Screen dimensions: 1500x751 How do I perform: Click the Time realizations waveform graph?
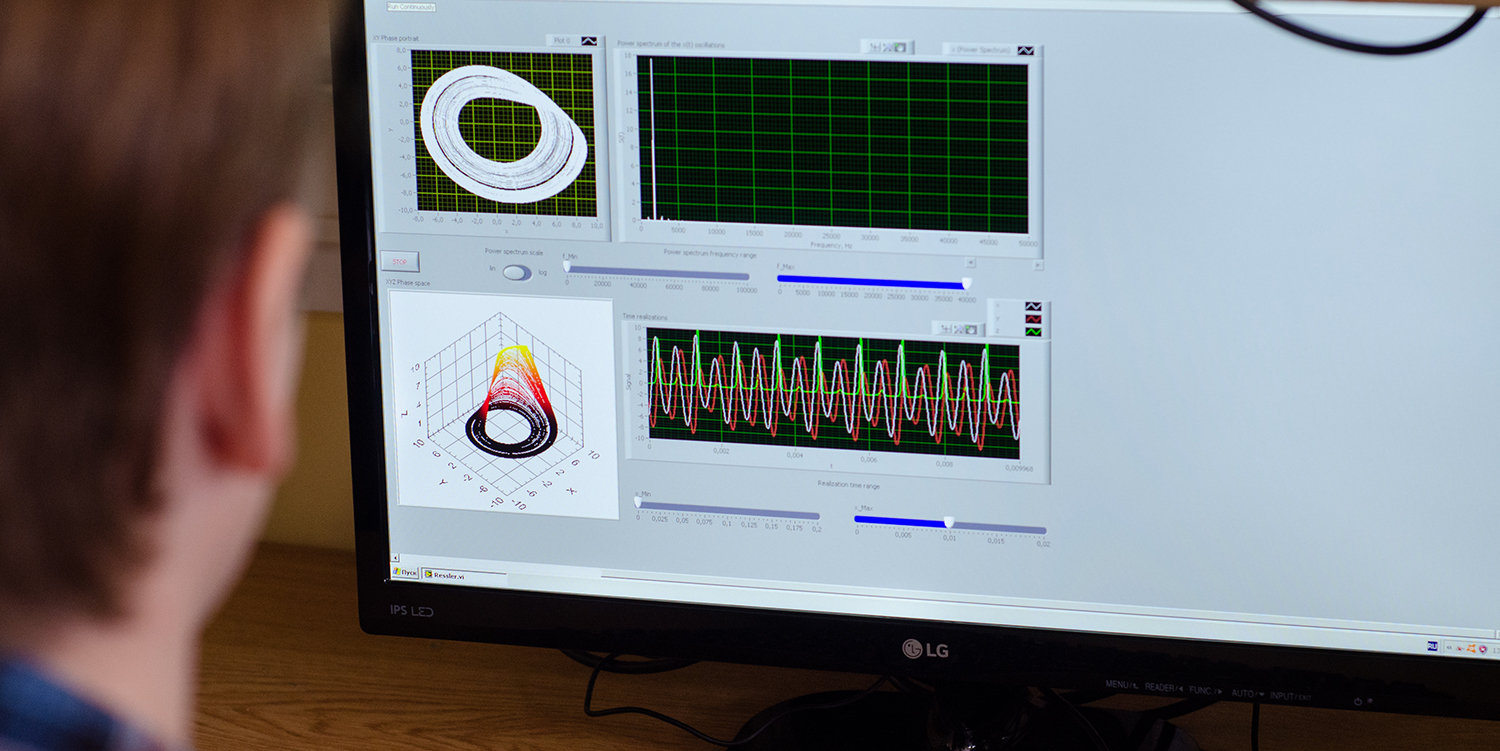833,393
